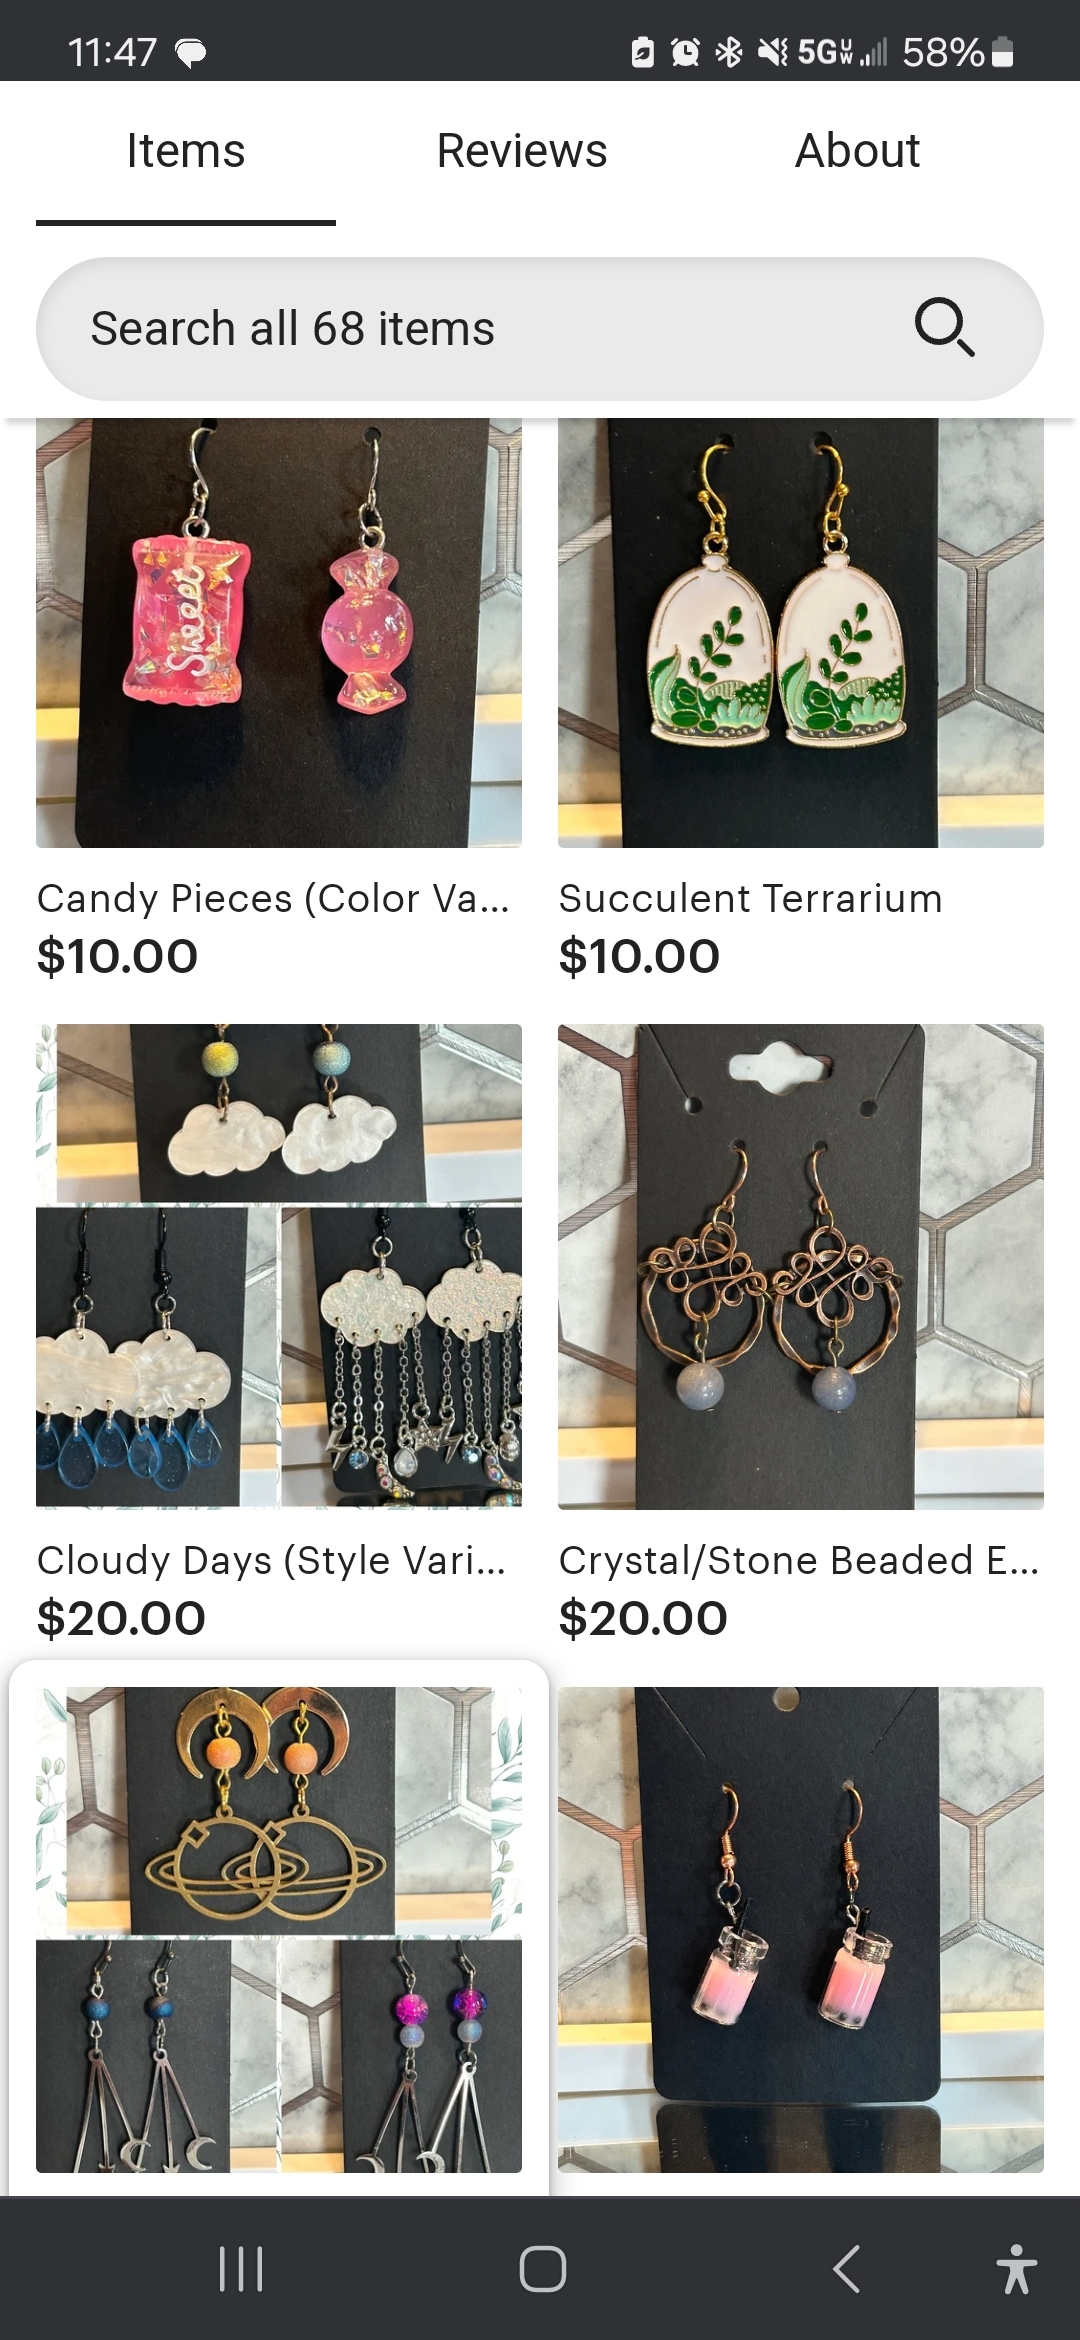The height and width of the screenshot is (2340, 1080).
Task: Open Cloudy Days (Style Vari... title link
Action: click(271, 1560)
